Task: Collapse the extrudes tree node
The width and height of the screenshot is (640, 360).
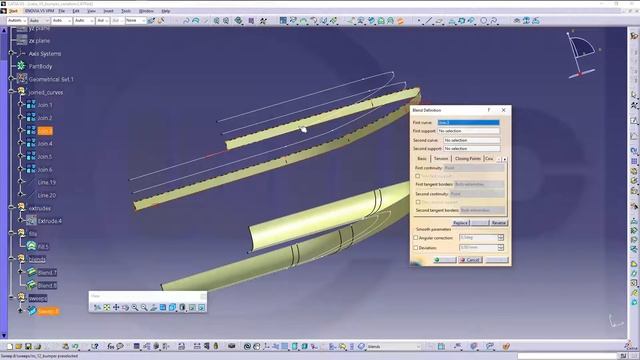Action: pos(11,208)
